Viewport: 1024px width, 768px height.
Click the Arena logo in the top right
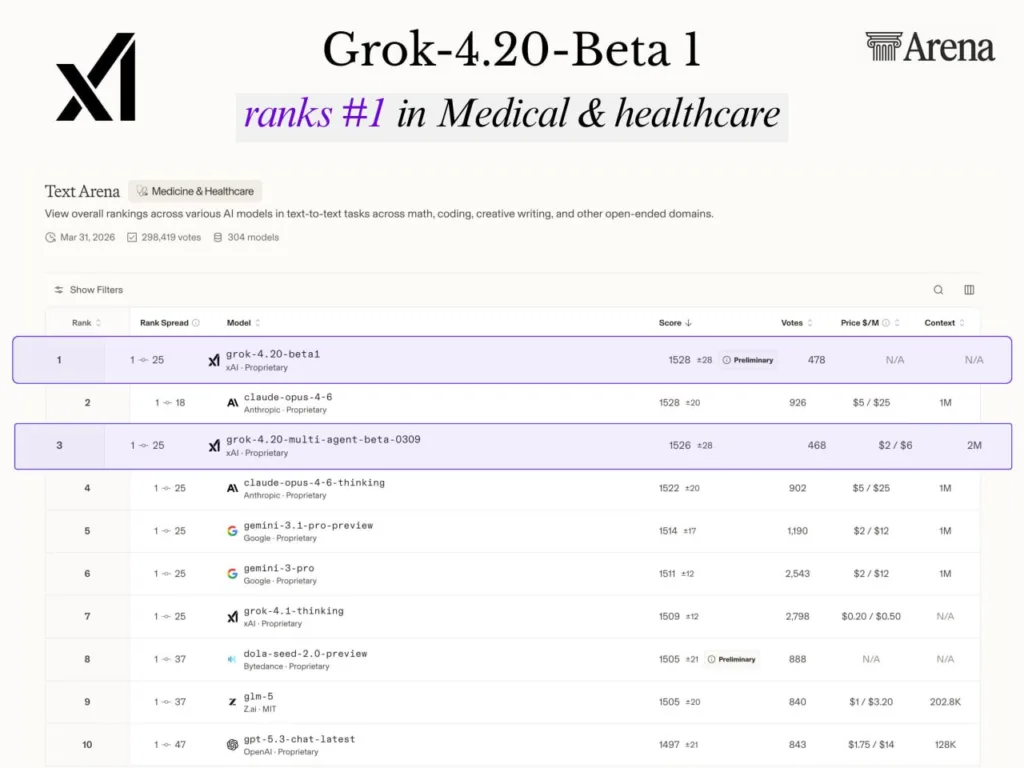pyautogui.click(x=929, y=46)
